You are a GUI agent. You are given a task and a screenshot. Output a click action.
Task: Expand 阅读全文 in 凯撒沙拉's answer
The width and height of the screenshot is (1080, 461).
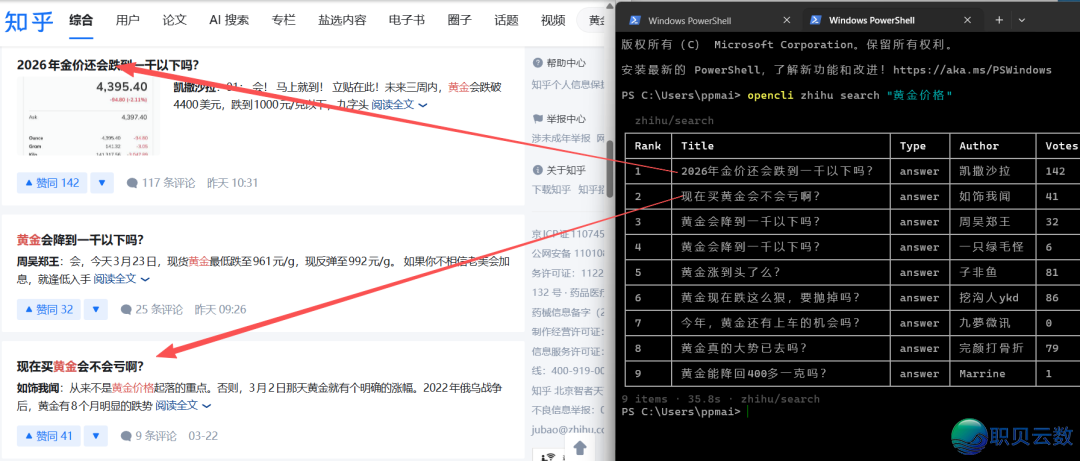pos(399,105)
